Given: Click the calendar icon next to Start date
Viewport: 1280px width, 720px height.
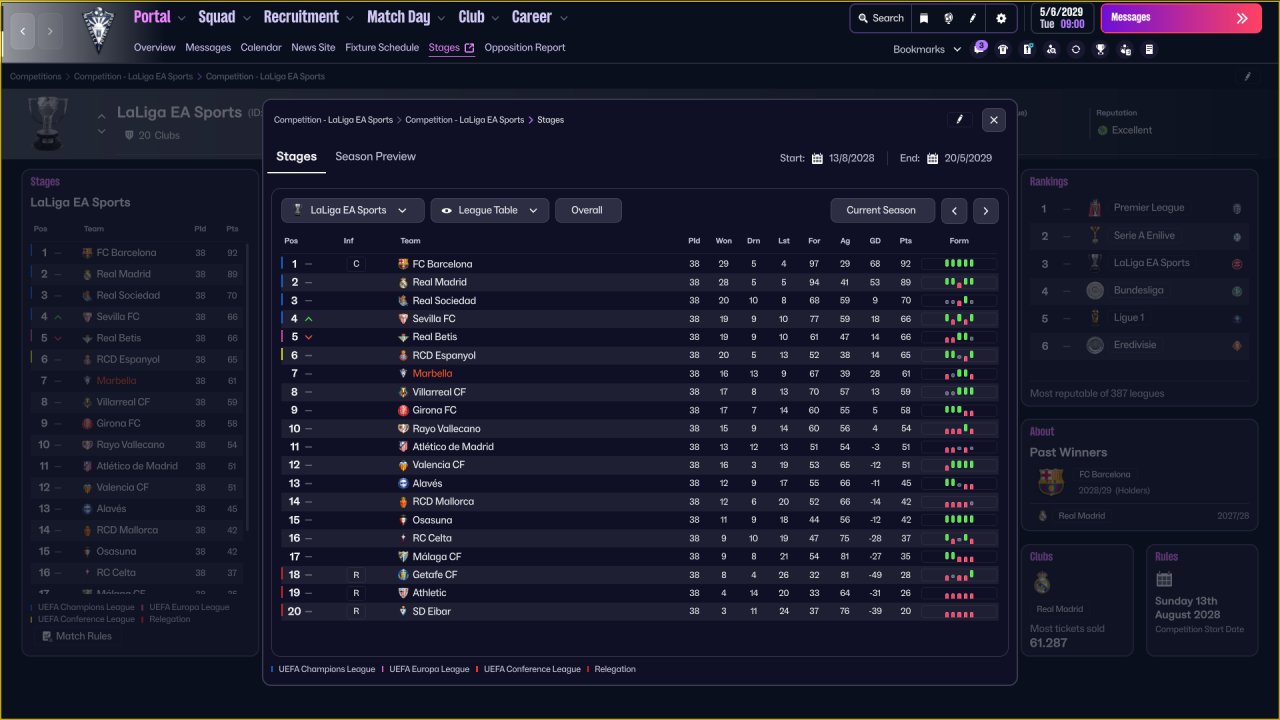Looking at the screenshot, I should point(817,158).
